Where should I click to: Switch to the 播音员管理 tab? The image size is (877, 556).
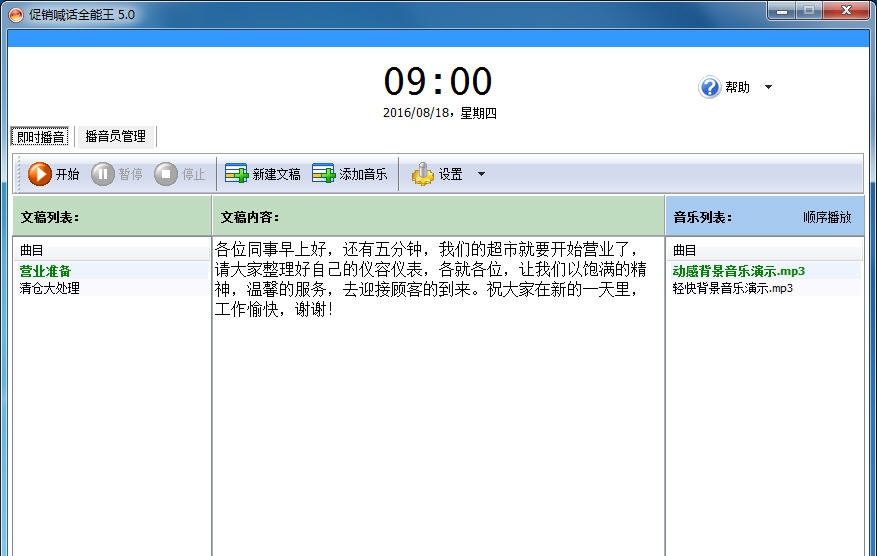[x=115, y=136]
